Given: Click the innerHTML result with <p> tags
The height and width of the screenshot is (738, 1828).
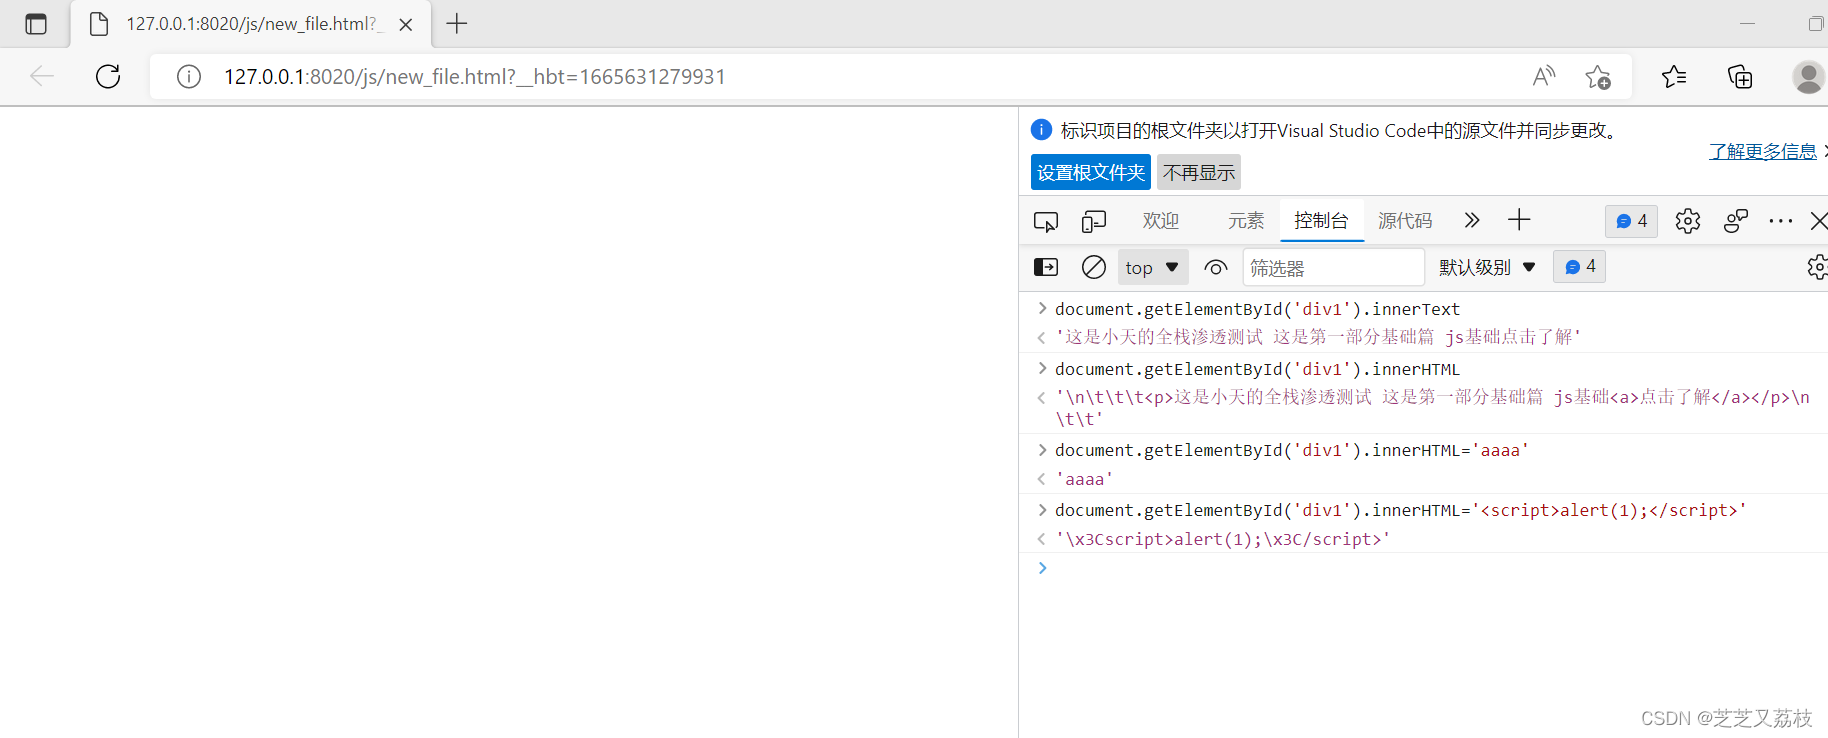Looking at the screenshot, I should click(x=1433, y=408).
